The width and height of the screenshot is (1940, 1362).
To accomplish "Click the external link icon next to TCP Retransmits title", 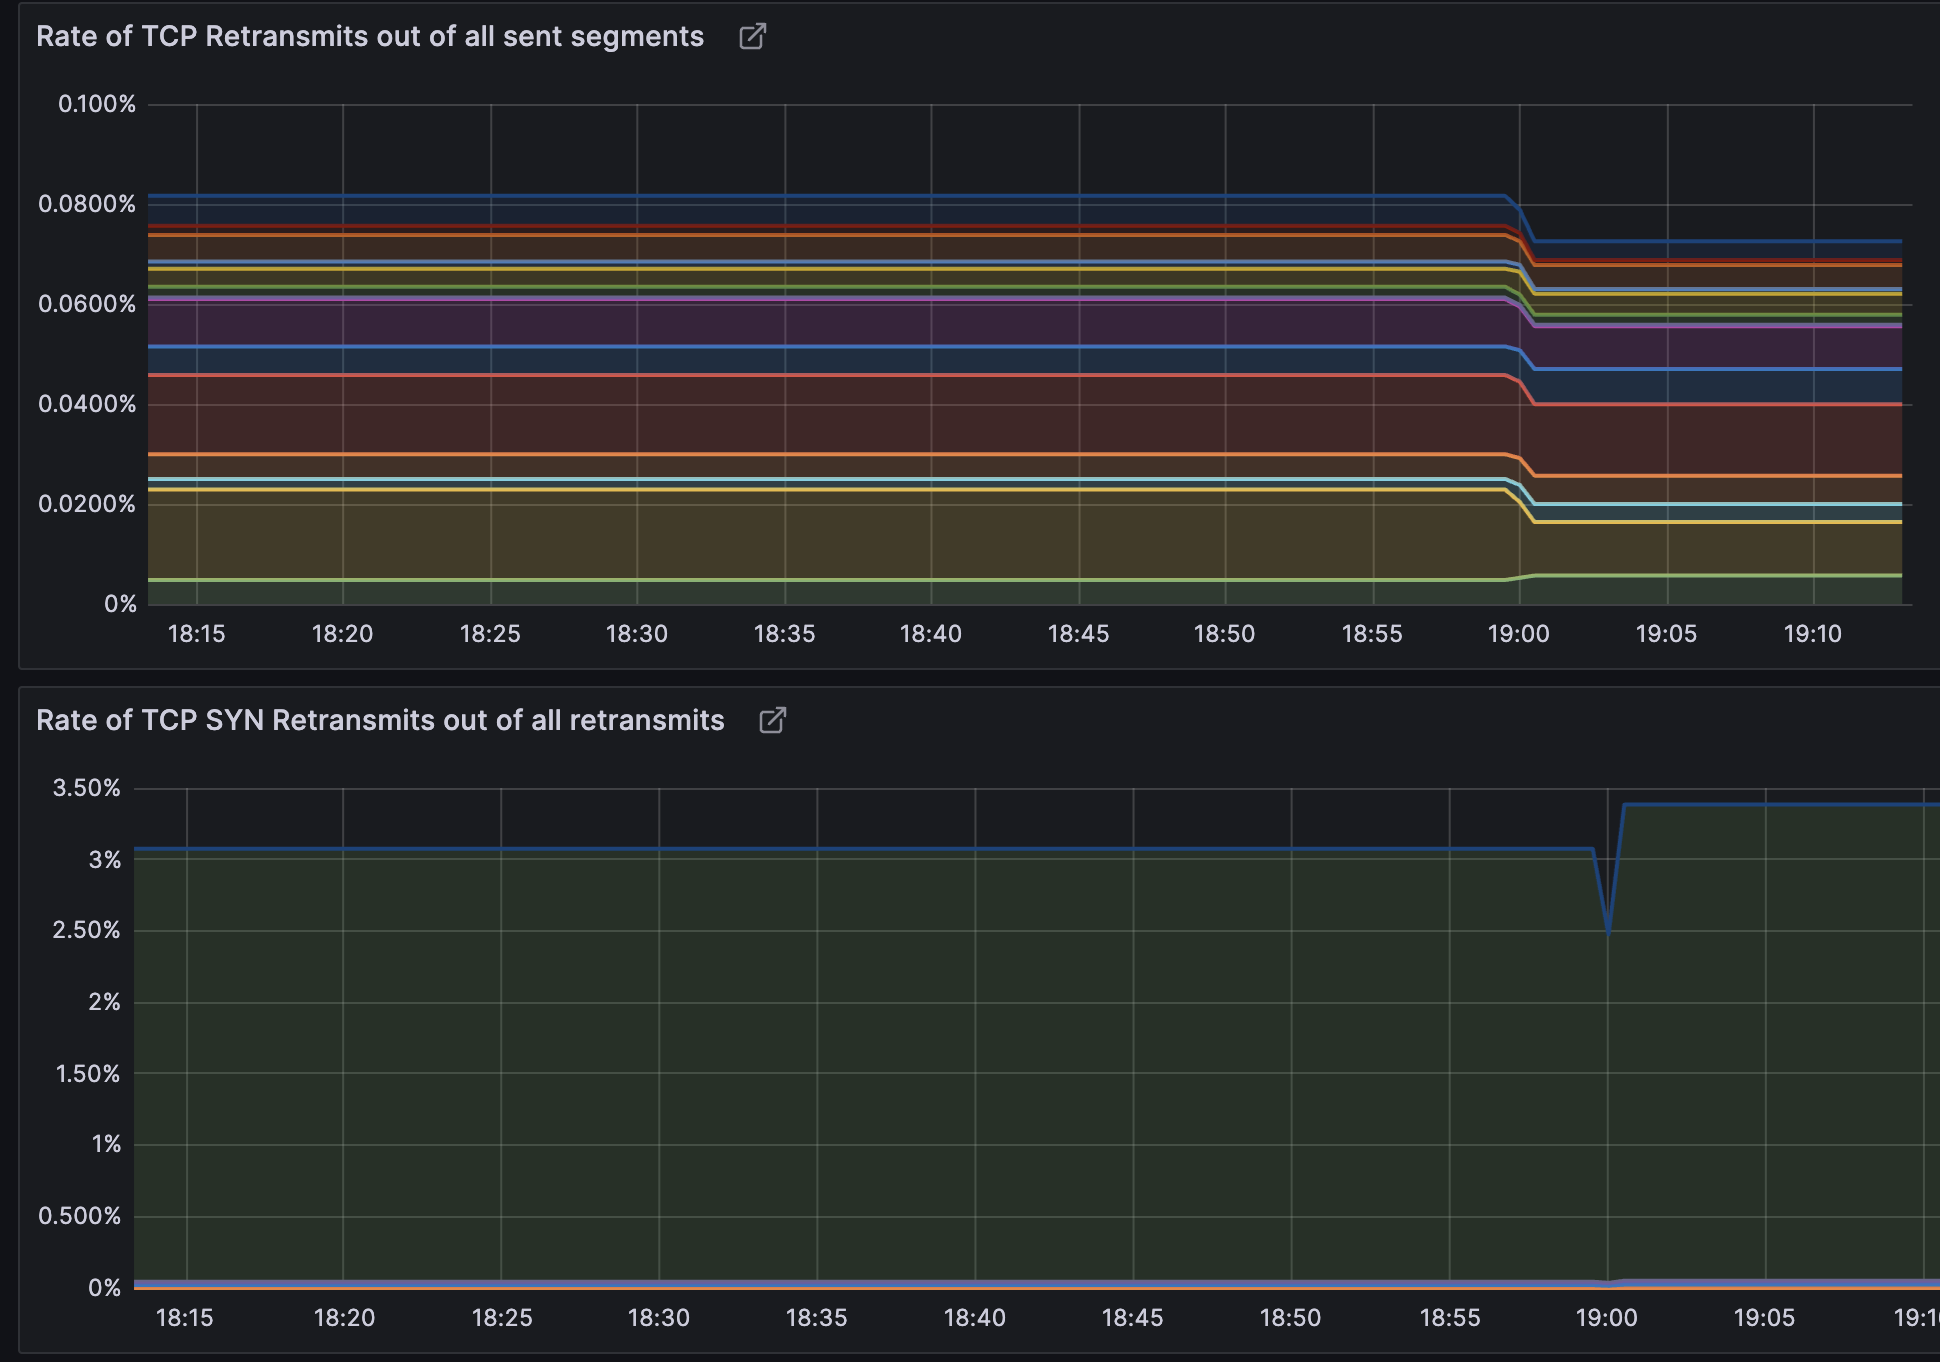I will [752, 36].
